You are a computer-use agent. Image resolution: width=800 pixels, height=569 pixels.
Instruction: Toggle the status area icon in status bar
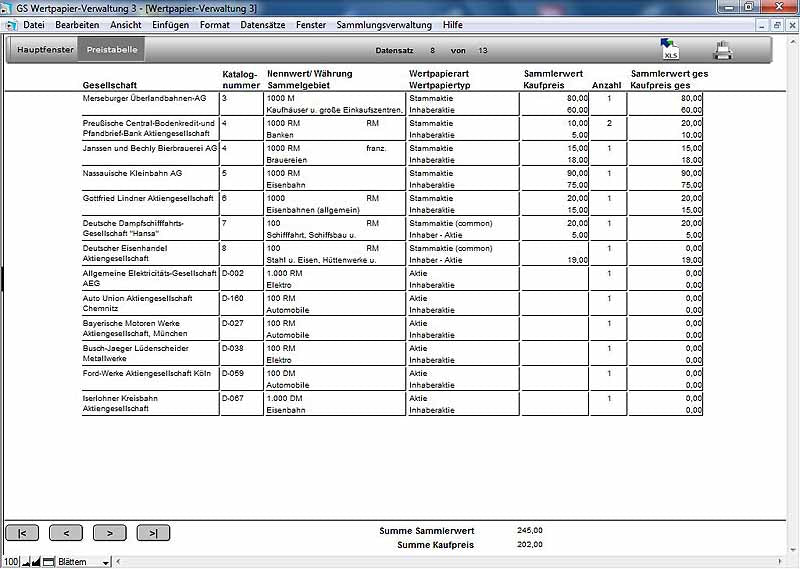(x=48, y=562)
